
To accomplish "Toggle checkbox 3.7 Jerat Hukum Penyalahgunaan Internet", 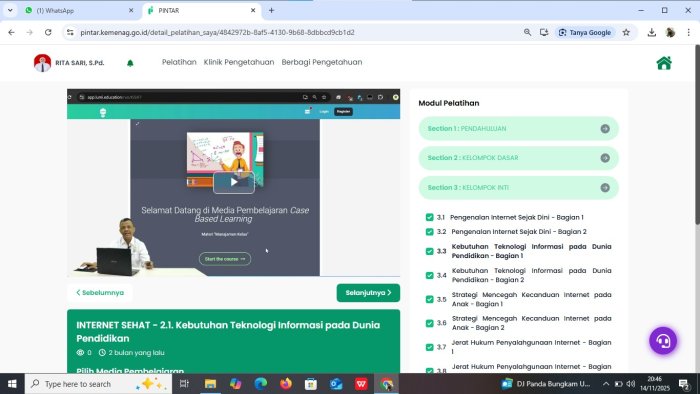I will click(x=429, y=347).
